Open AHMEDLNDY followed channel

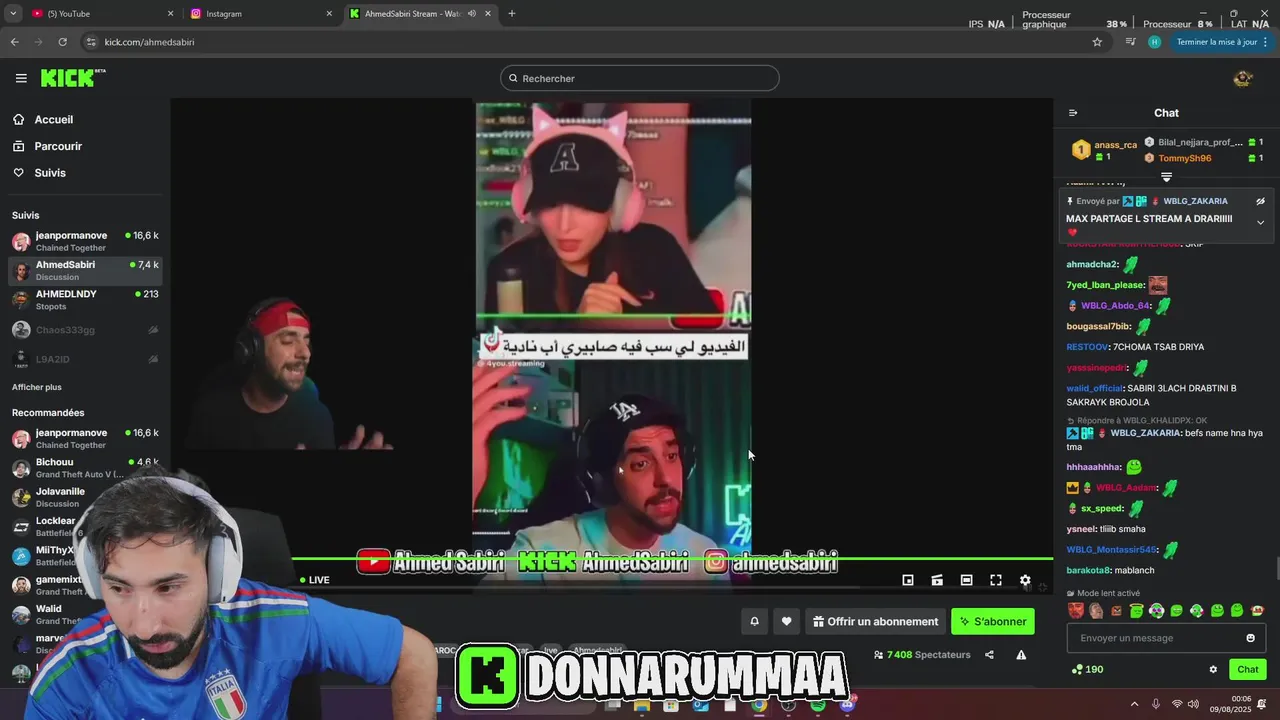click(x=85, y=300)
